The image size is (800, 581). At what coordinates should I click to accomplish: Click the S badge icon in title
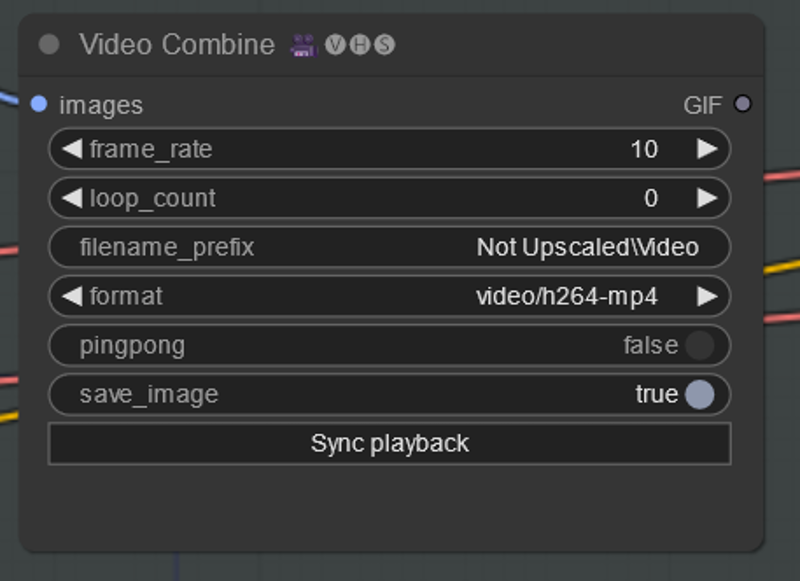pyautogui.click(x=384, y=45)
